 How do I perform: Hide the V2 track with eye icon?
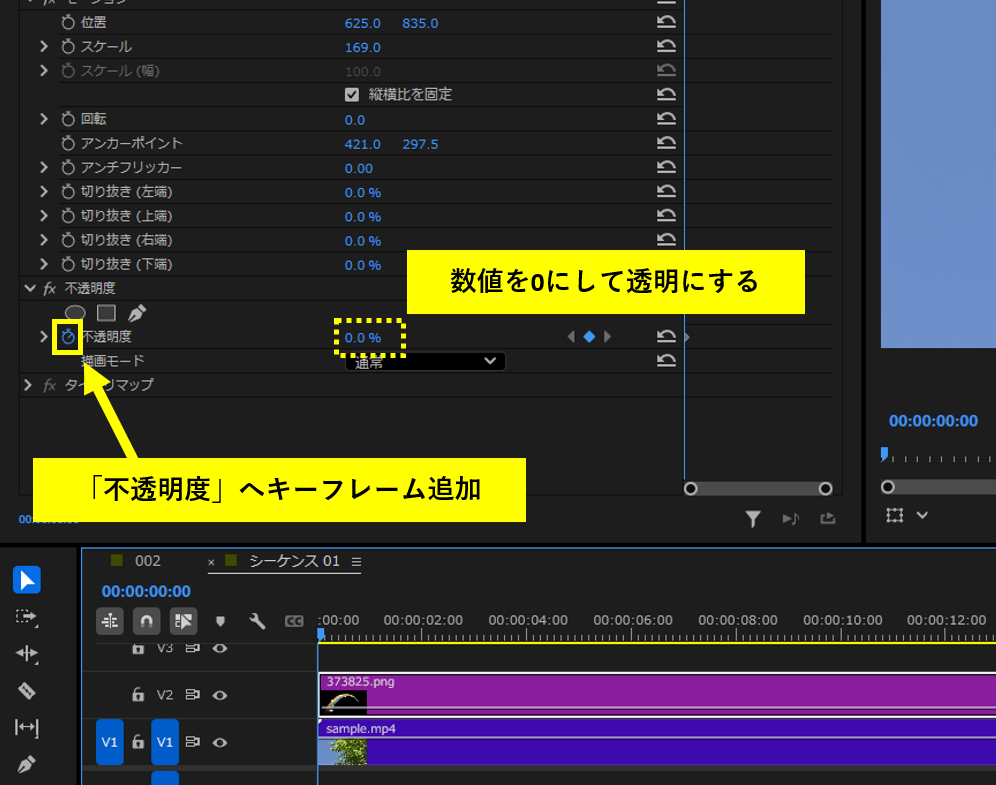pos(220,694)
